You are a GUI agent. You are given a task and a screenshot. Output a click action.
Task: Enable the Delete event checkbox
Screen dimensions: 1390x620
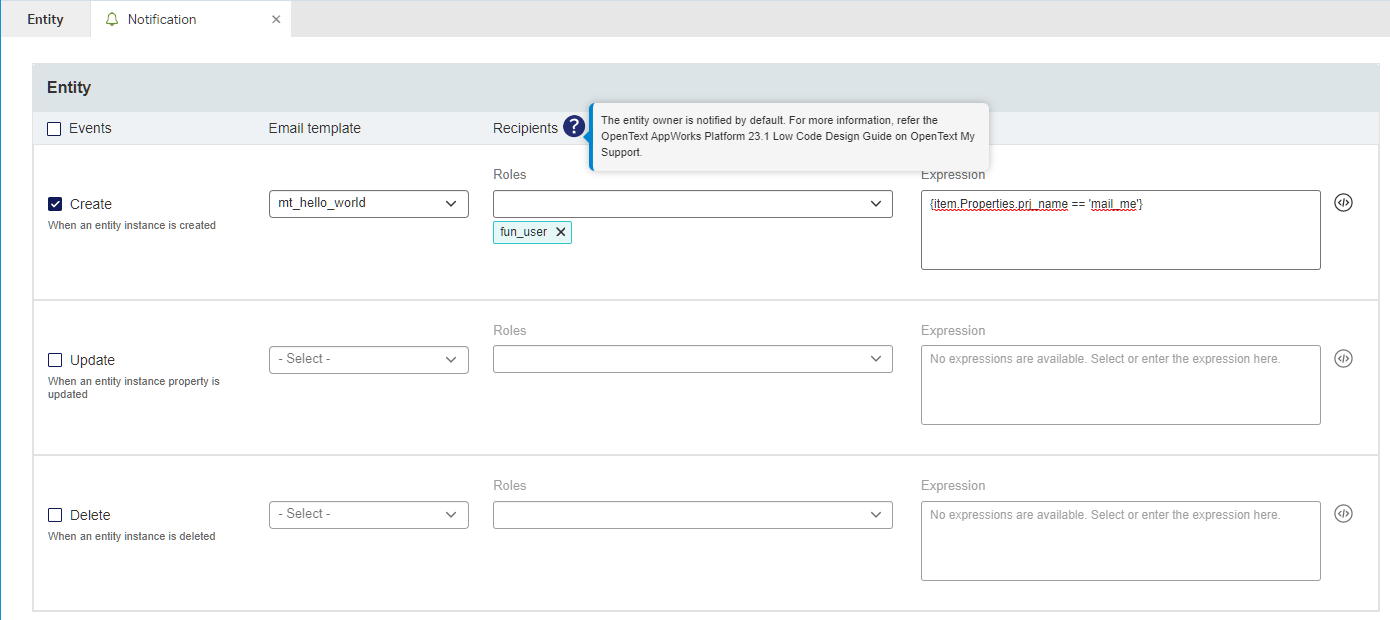tap(55, 515)
